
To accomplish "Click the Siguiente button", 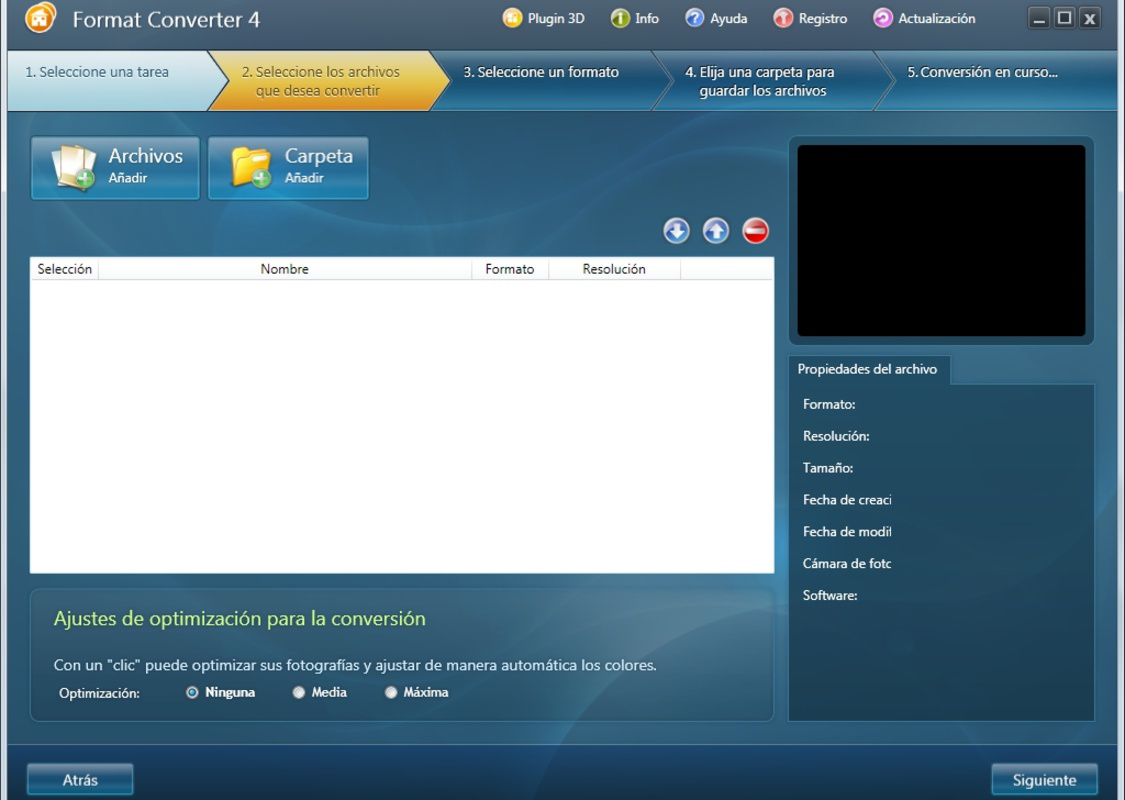I will pos(1045,780).
